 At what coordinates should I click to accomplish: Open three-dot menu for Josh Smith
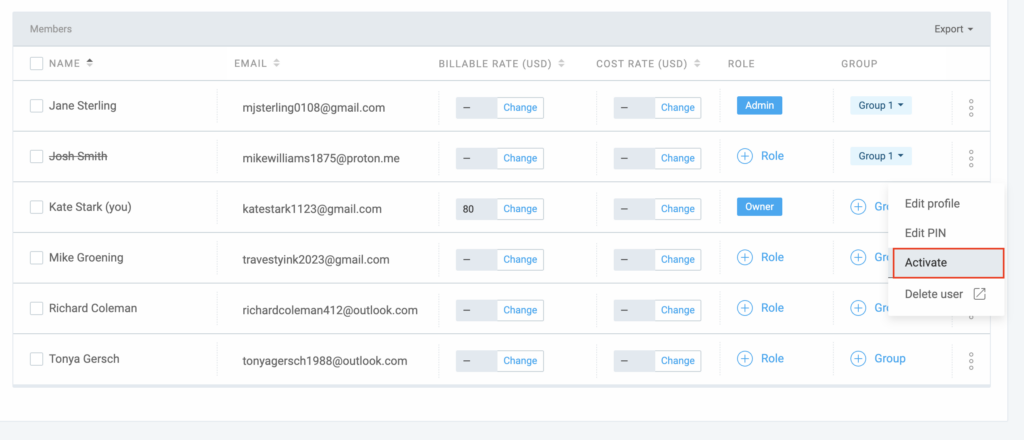[x=971, y=158]
